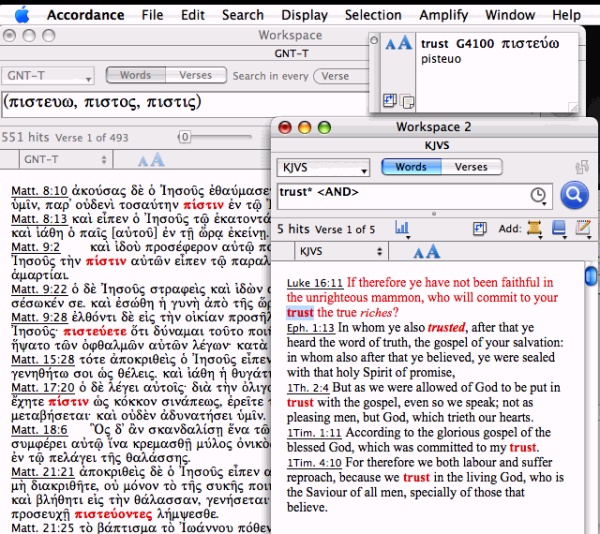Open the KJVS search text dropdown
600x534 pixels.
(323, 168)
